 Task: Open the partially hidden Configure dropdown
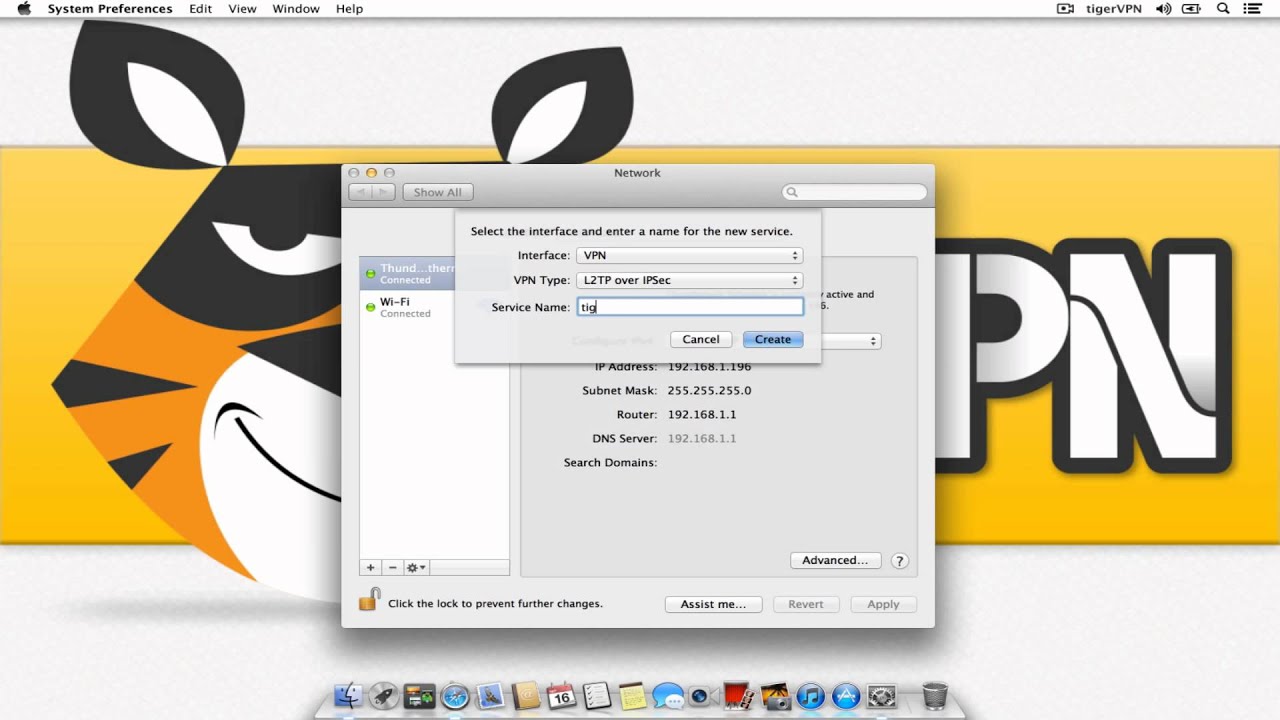tap(851, 341)
